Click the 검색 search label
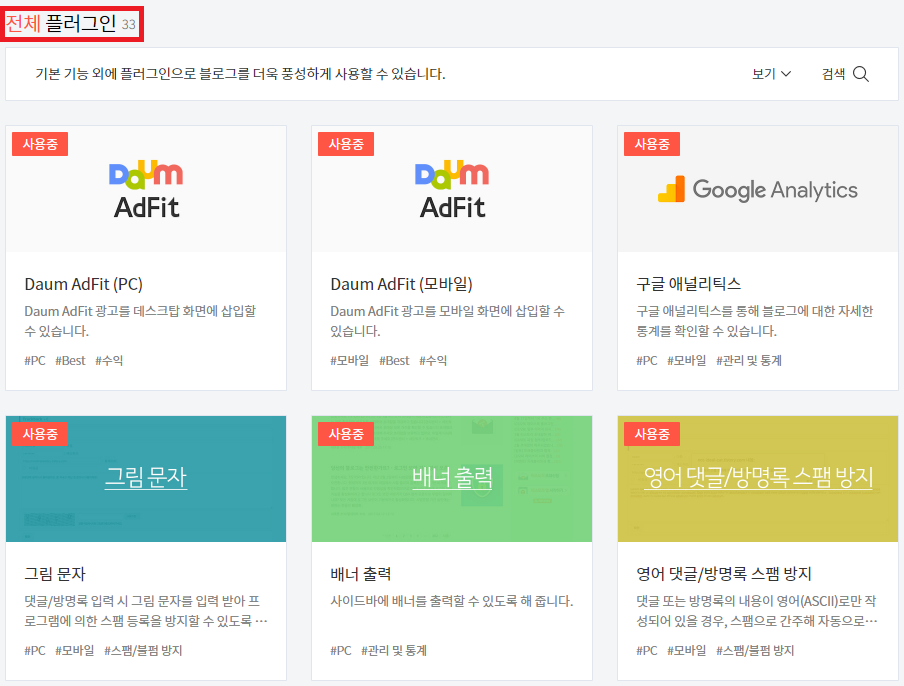Image resolution: width=904 pixels, height=686 pixels. coord(833,74)
